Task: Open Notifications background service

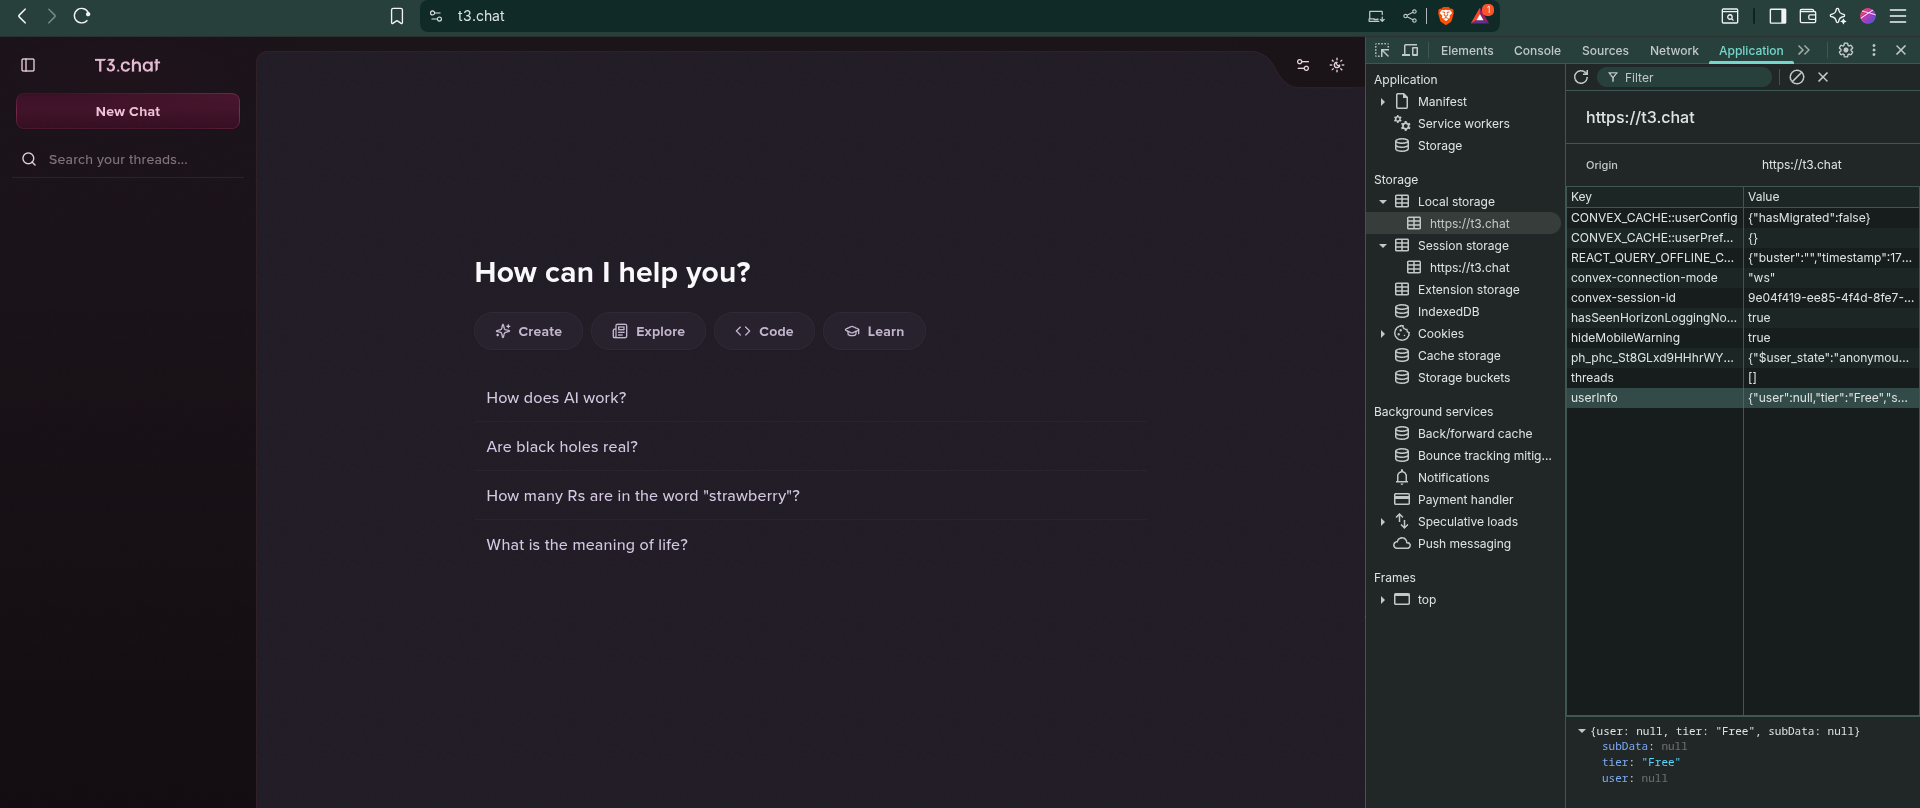Action: click(x=1453, y=478)
